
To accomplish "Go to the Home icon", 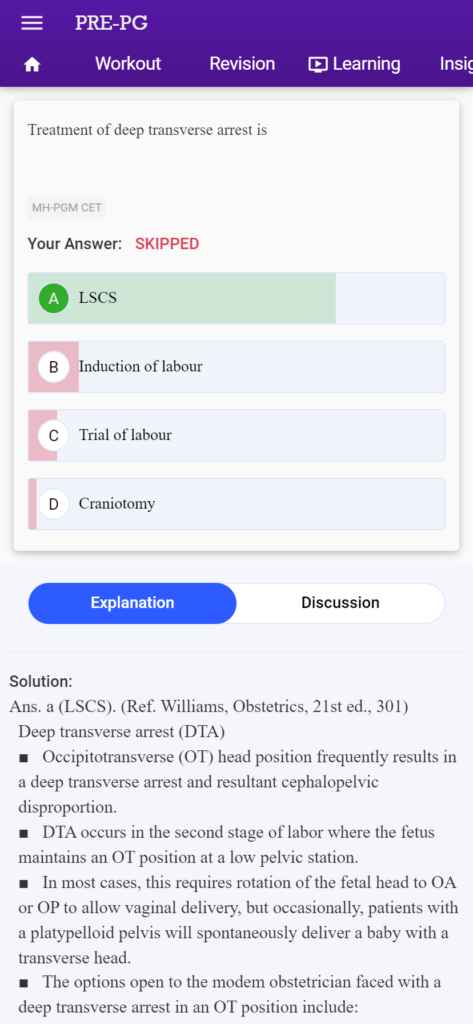I will click(x=32, y=64).
